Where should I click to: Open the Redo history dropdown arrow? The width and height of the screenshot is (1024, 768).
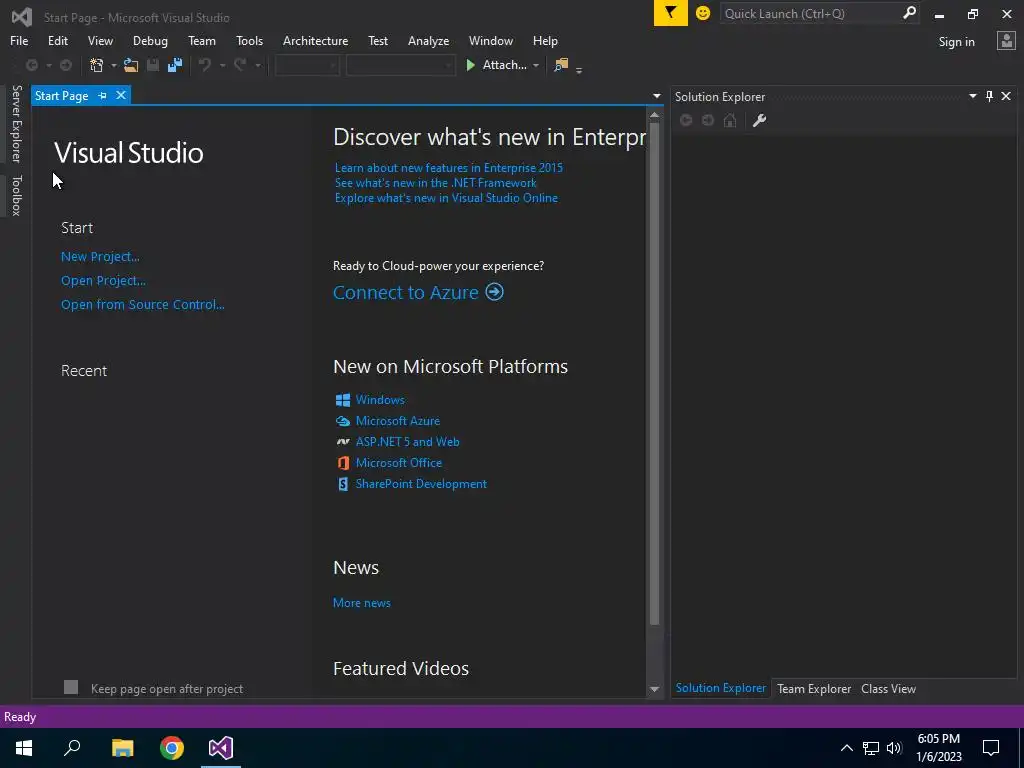pyautogui.click(x=257, y=65)
